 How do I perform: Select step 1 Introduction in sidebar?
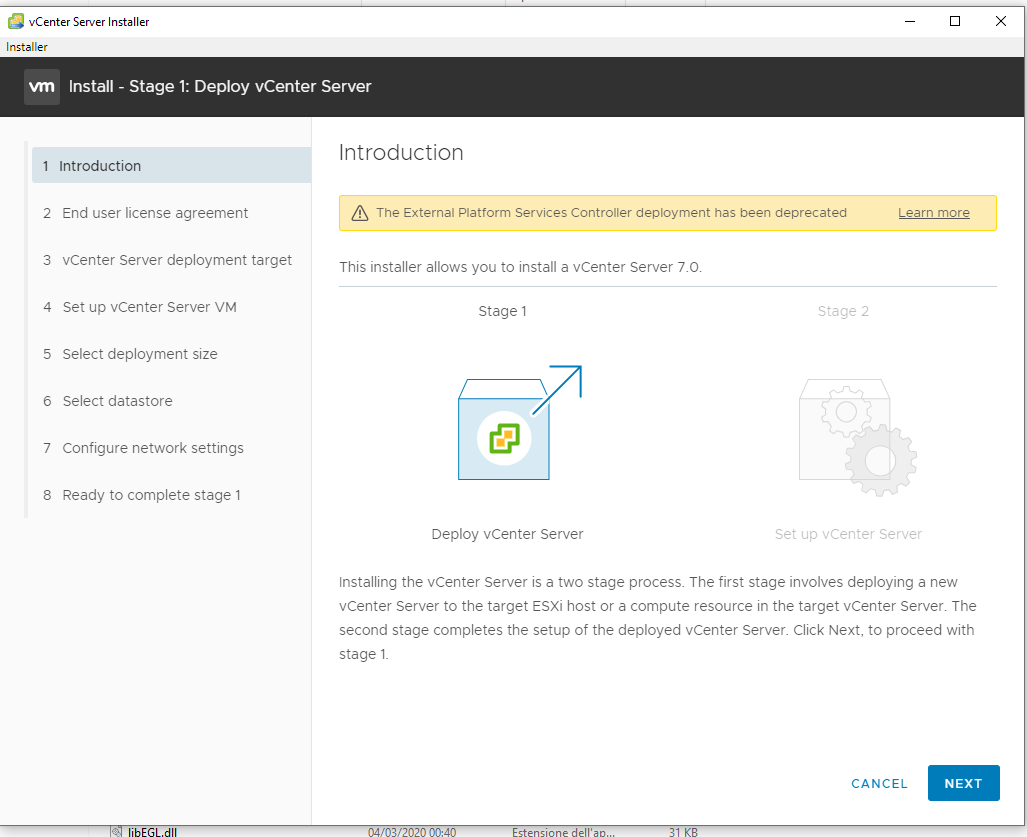pos(172,166)
